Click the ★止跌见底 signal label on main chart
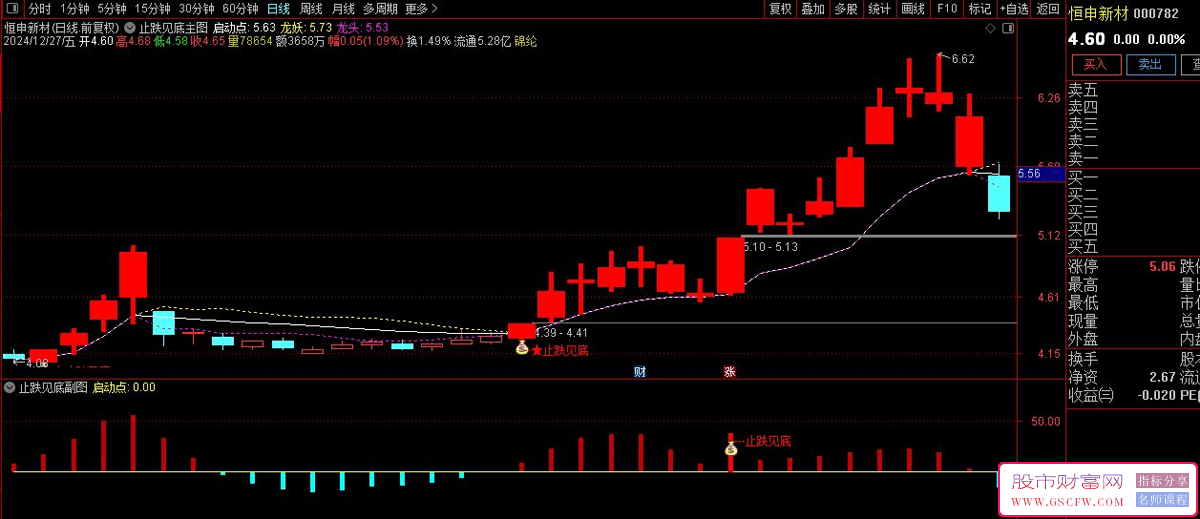This screenshot has height=519, width=1200. [560, 350]
